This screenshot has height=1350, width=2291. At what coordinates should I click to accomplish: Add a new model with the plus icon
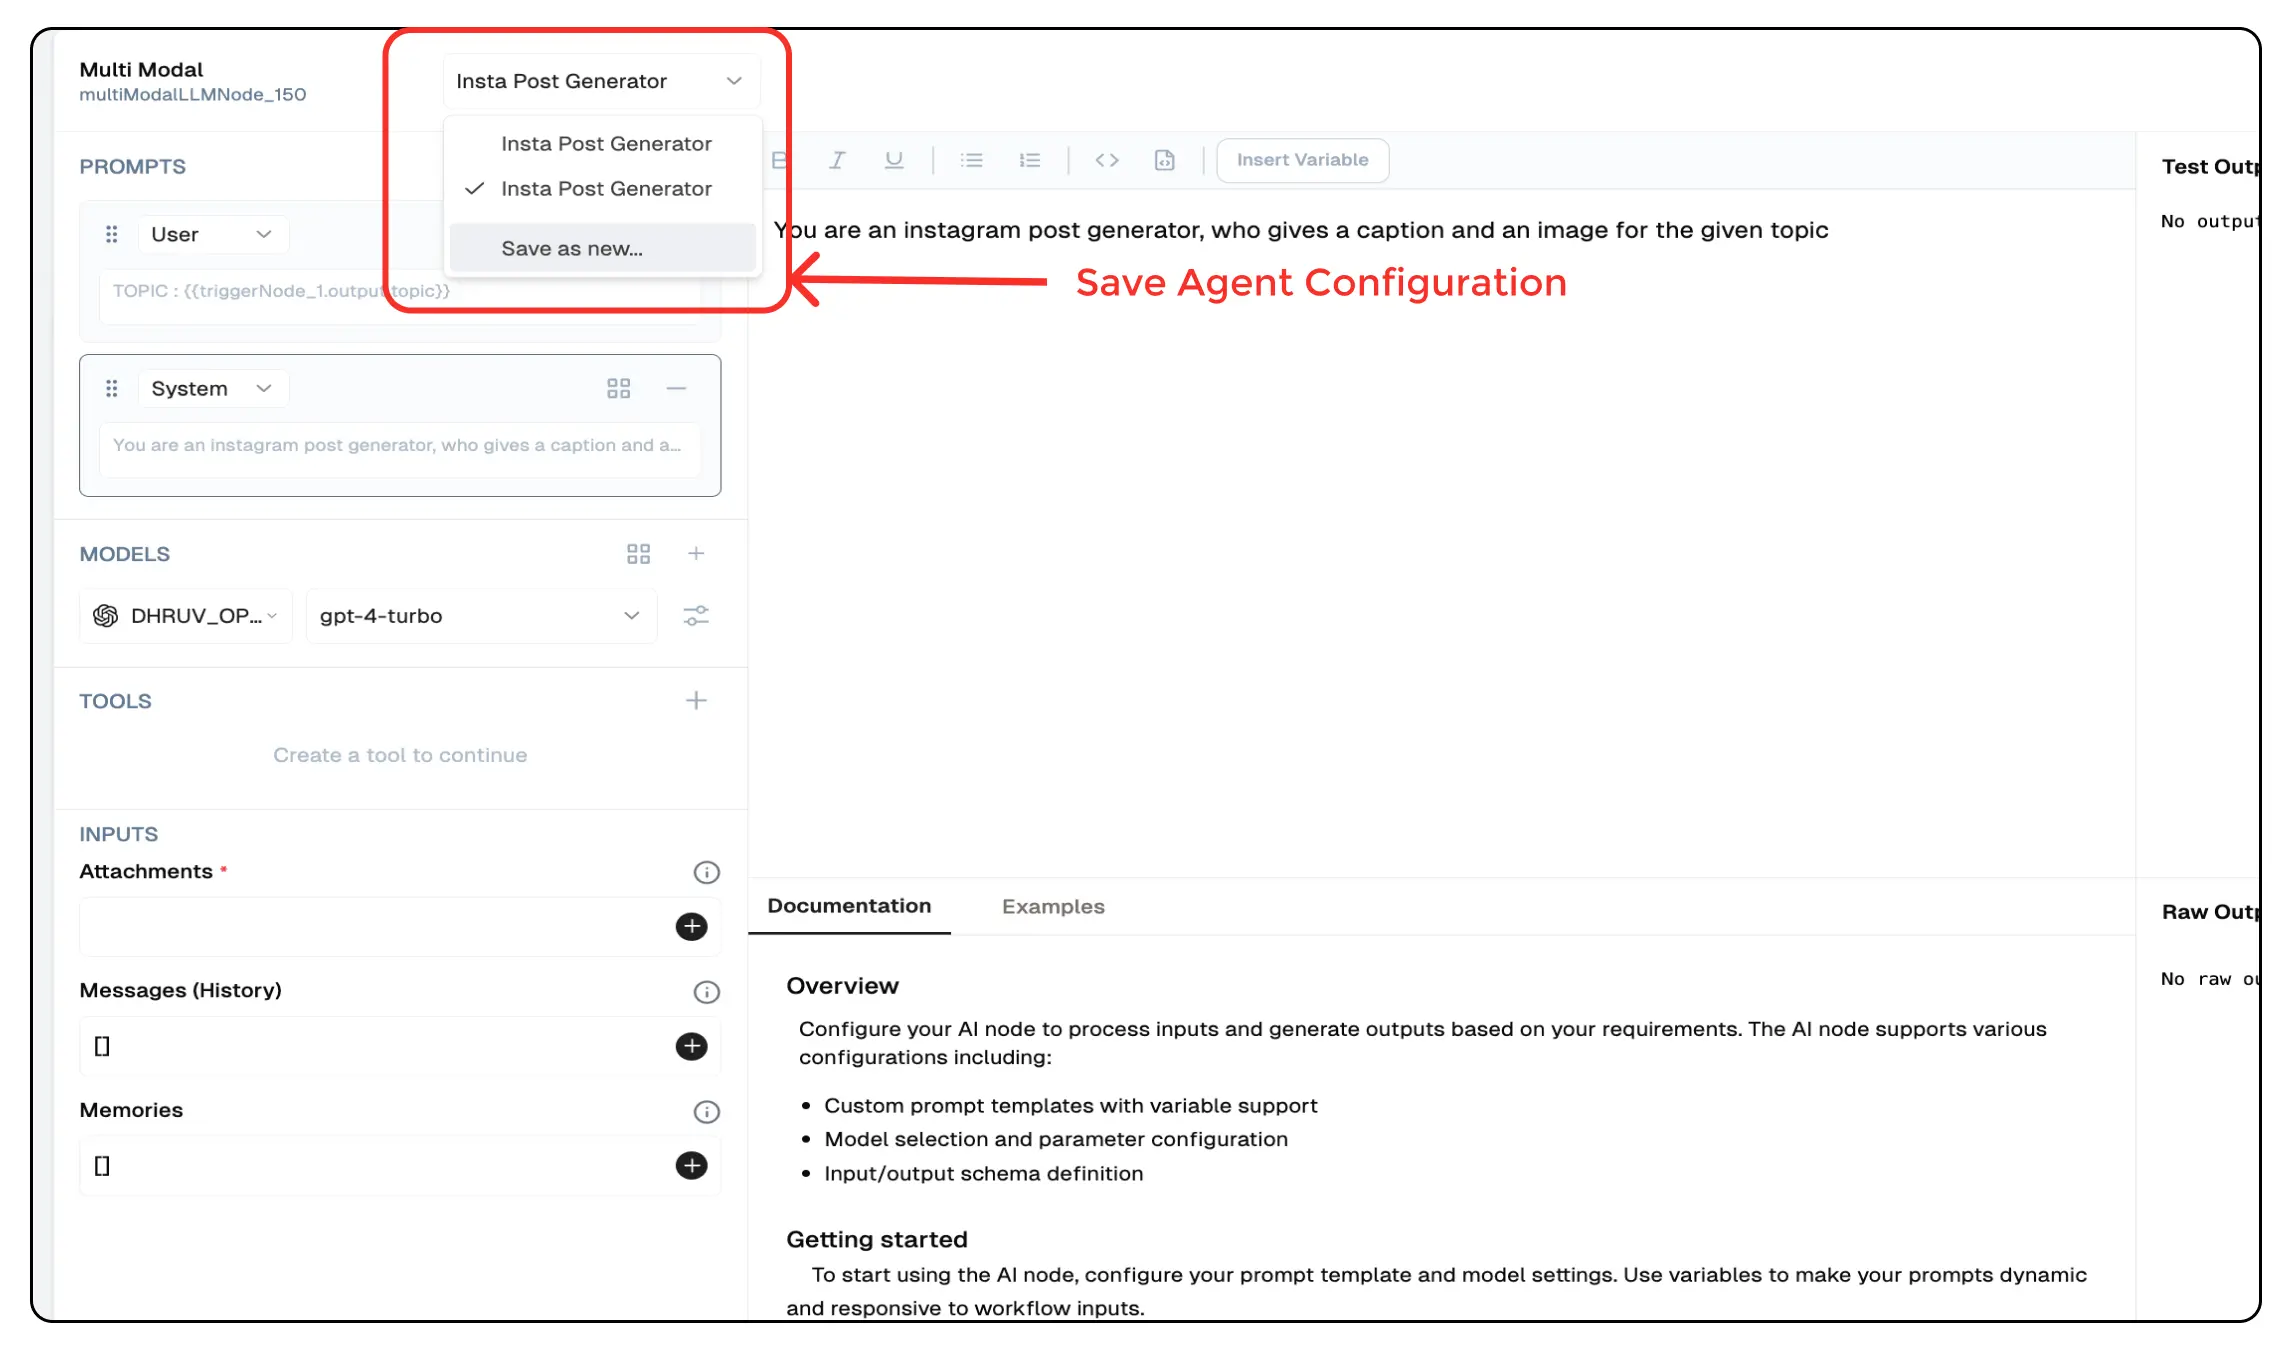697,553
